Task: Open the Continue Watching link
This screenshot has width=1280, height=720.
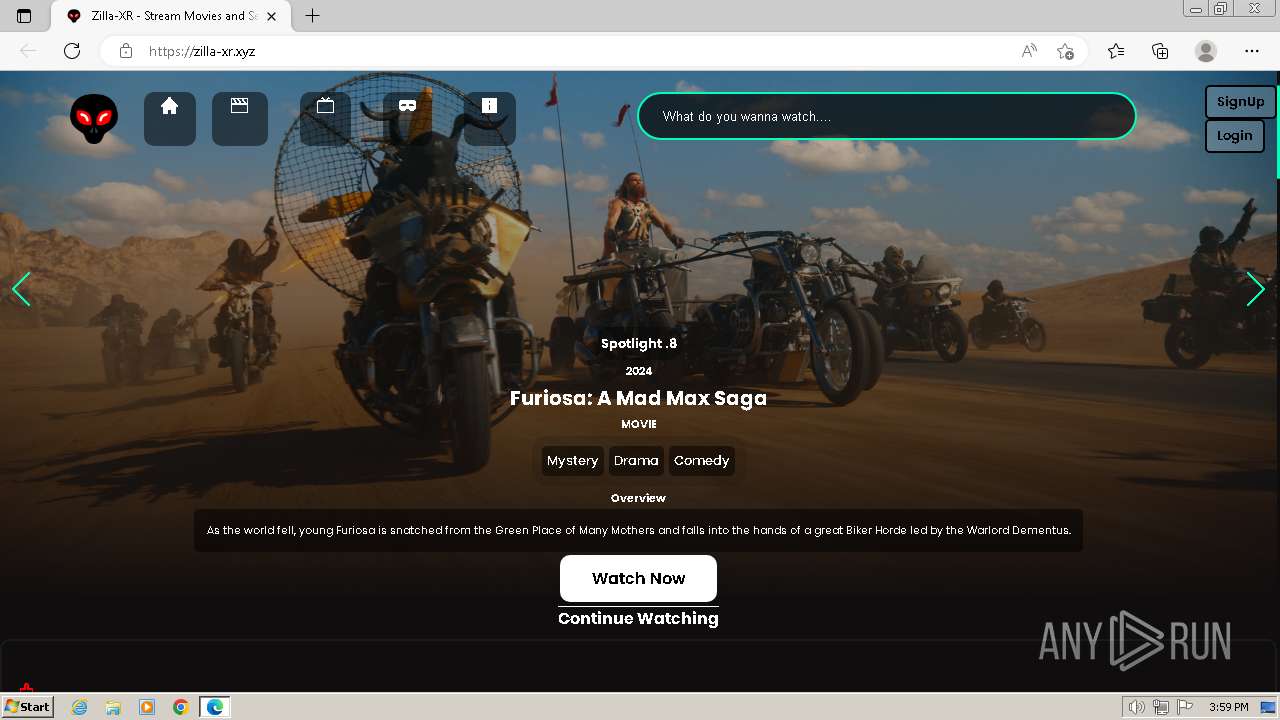Action: (638, 618)
